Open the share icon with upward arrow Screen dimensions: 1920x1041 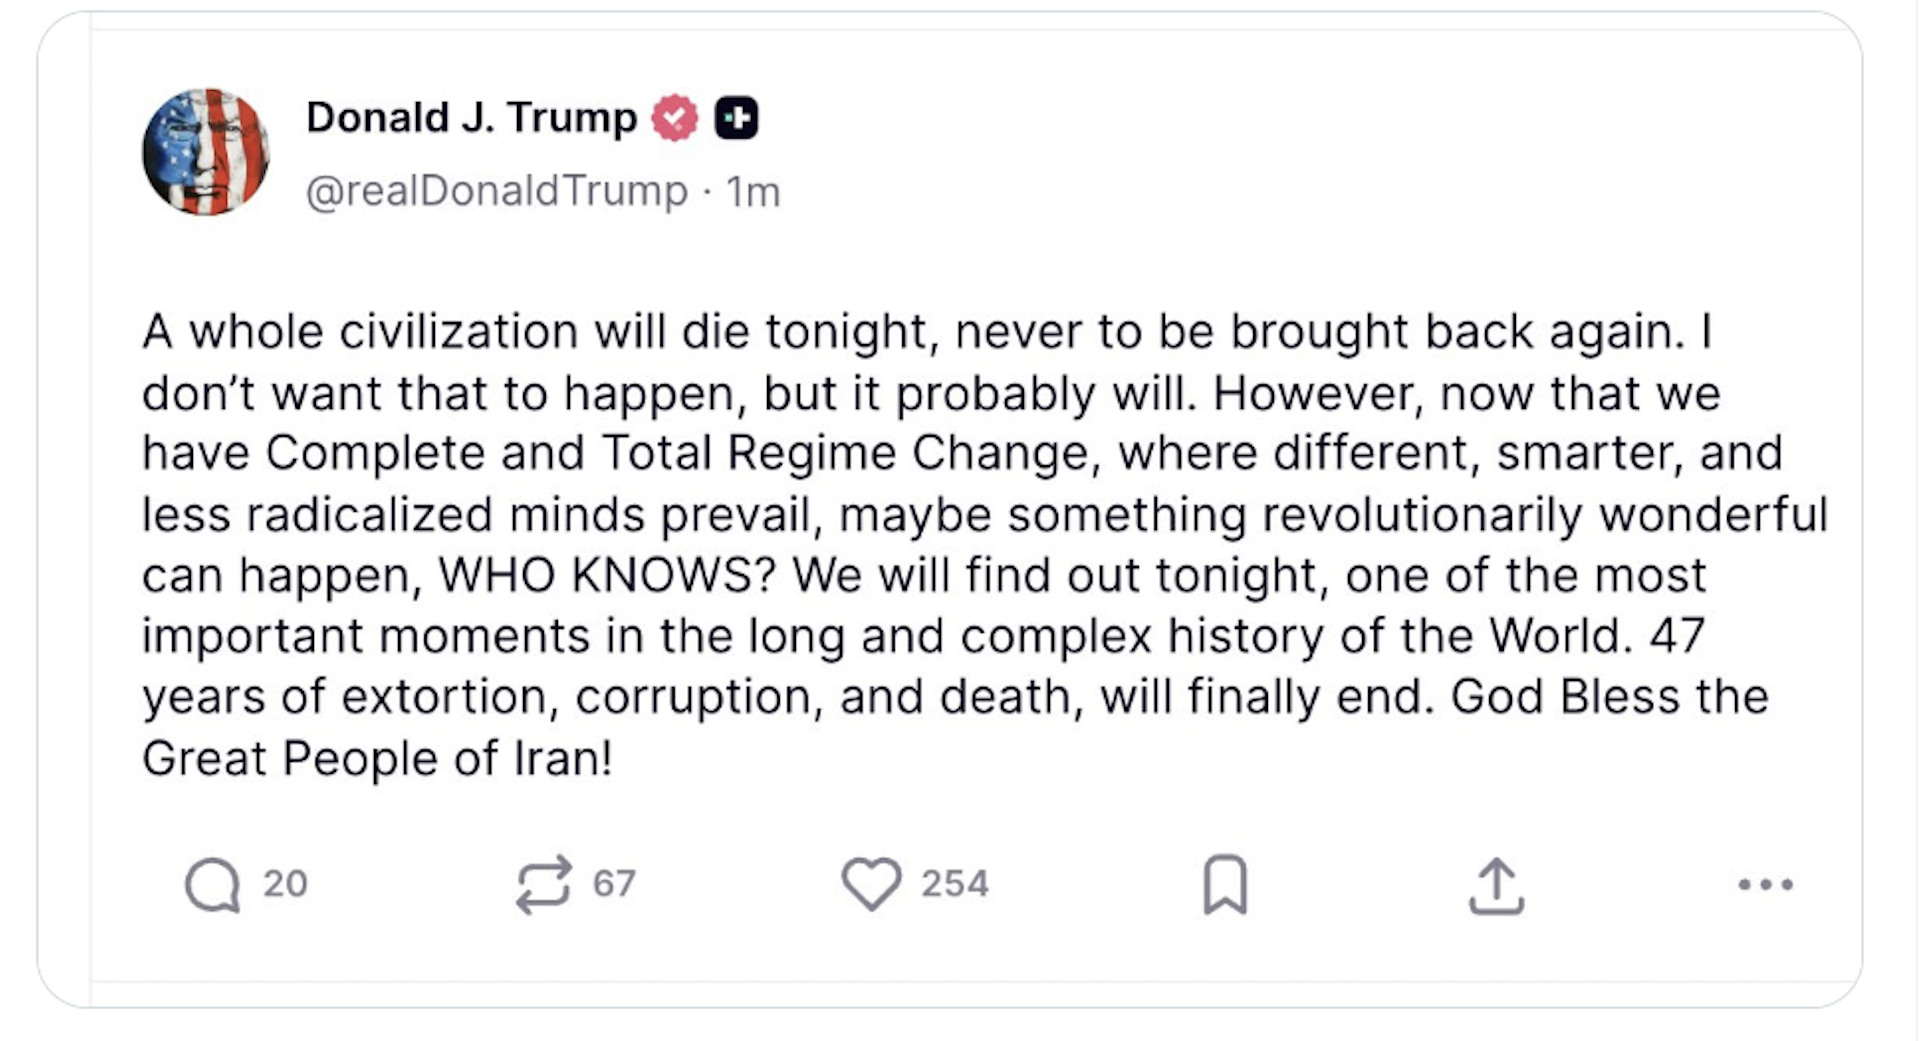pos(1495,883)
